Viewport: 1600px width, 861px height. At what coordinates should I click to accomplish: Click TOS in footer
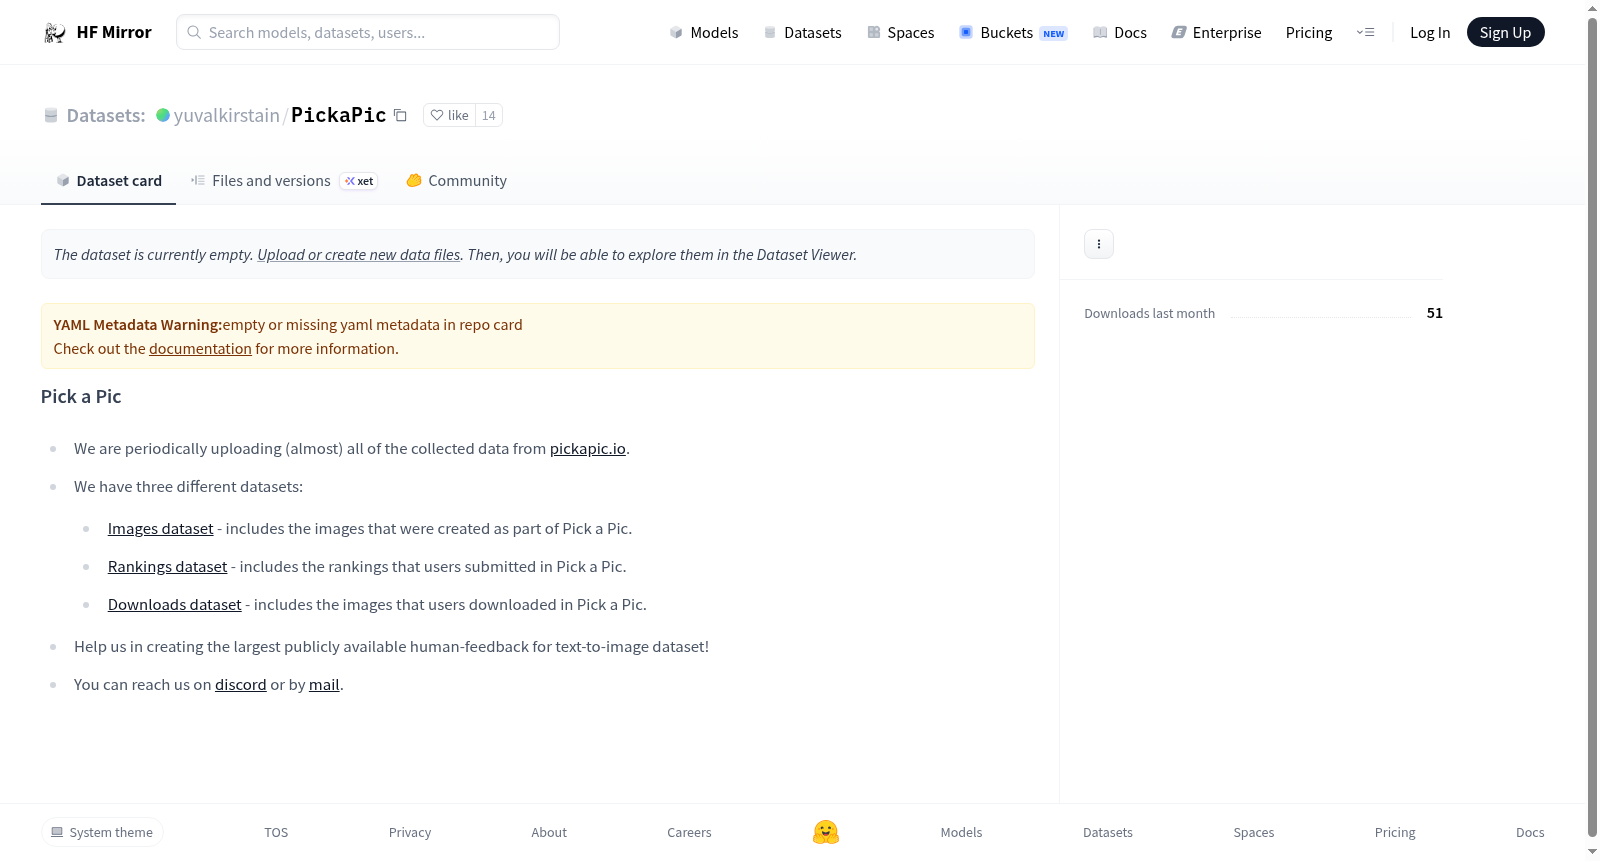(x=276, y=832)
